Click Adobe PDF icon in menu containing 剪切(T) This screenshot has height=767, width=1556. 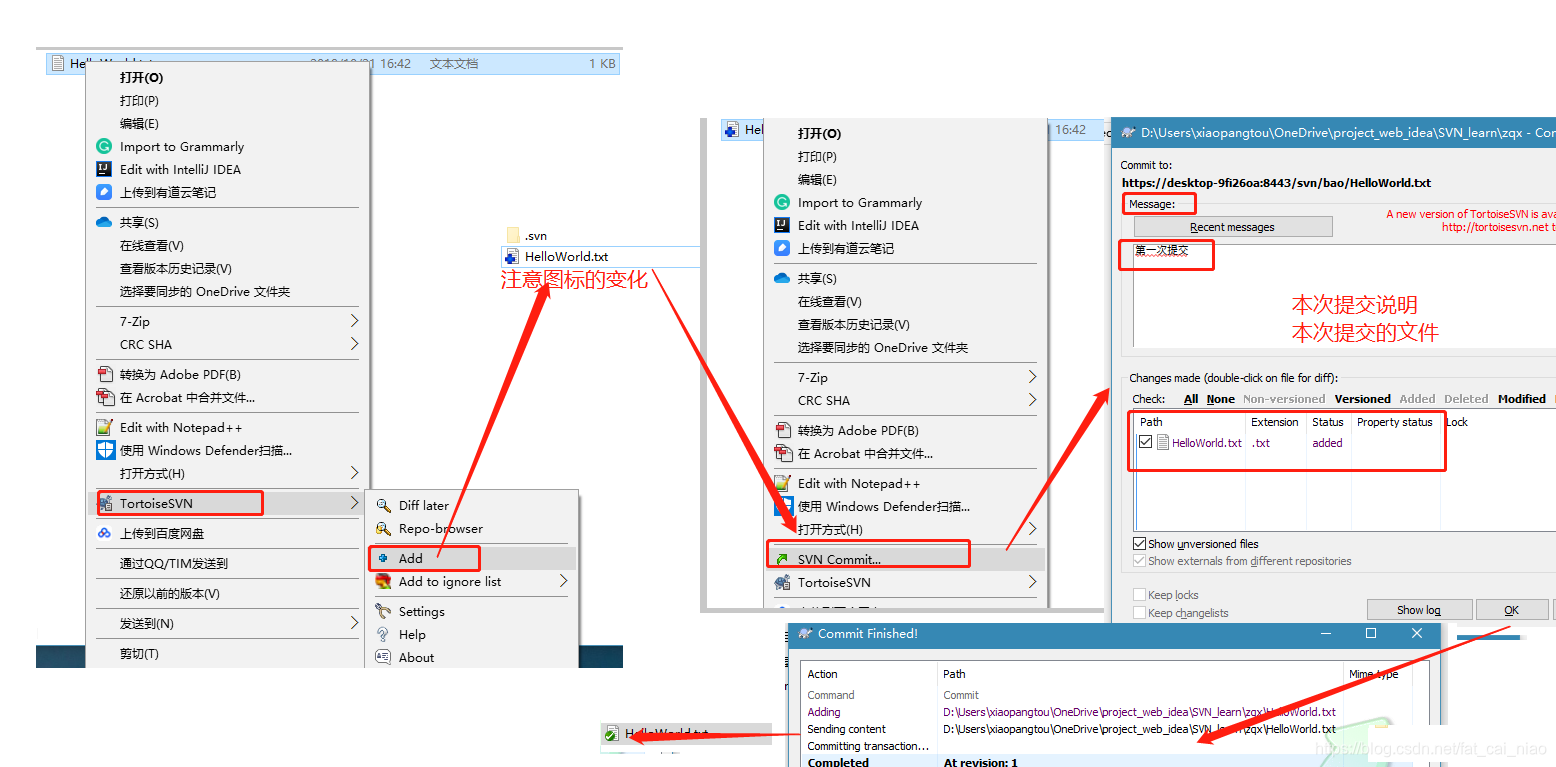[x=104, y=374]
